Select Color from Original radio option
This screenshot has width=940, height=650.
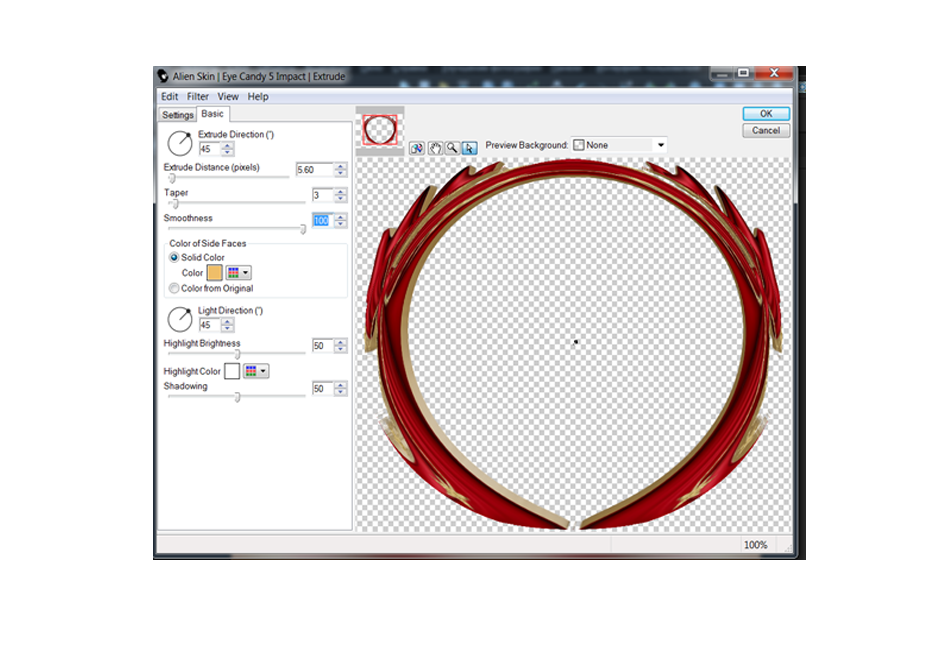coord(174,288)
